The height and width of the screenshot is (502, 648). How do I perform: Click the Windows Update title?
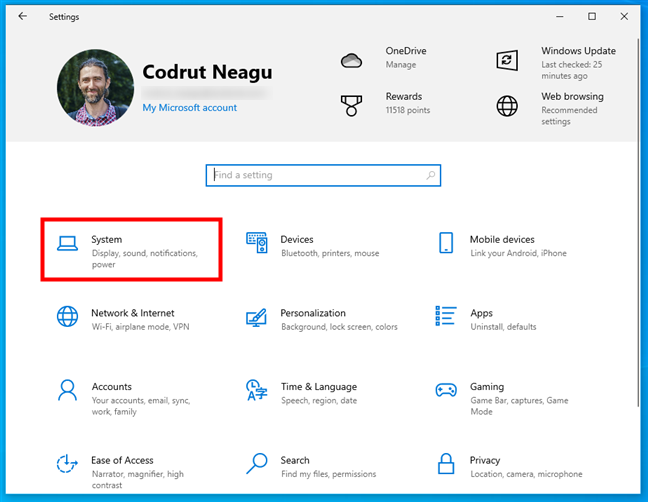tap(579, 51)
